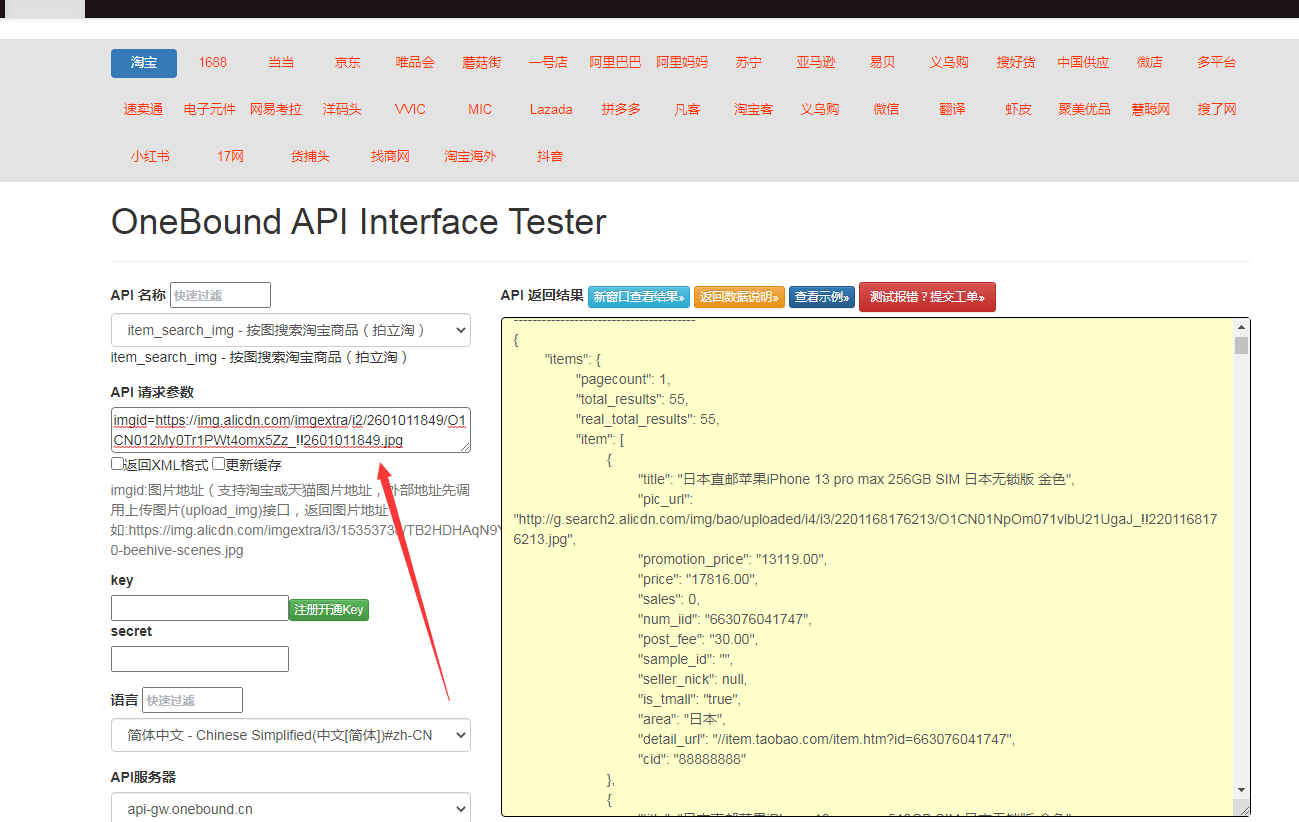Click the "promotion_price": "13119.00" line

pyautogui.click(x=733, y=559)
